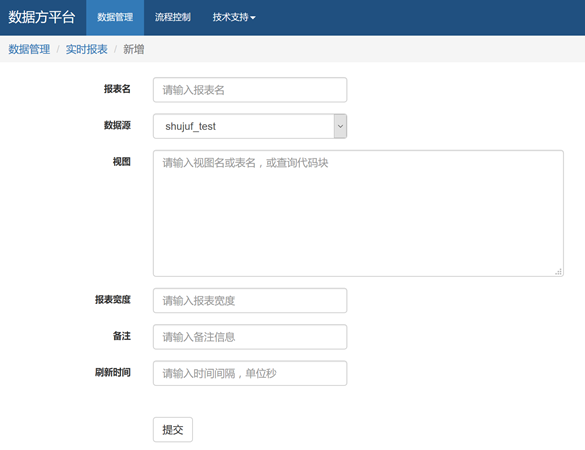Click the 数据源 field label

coord(117,125)
